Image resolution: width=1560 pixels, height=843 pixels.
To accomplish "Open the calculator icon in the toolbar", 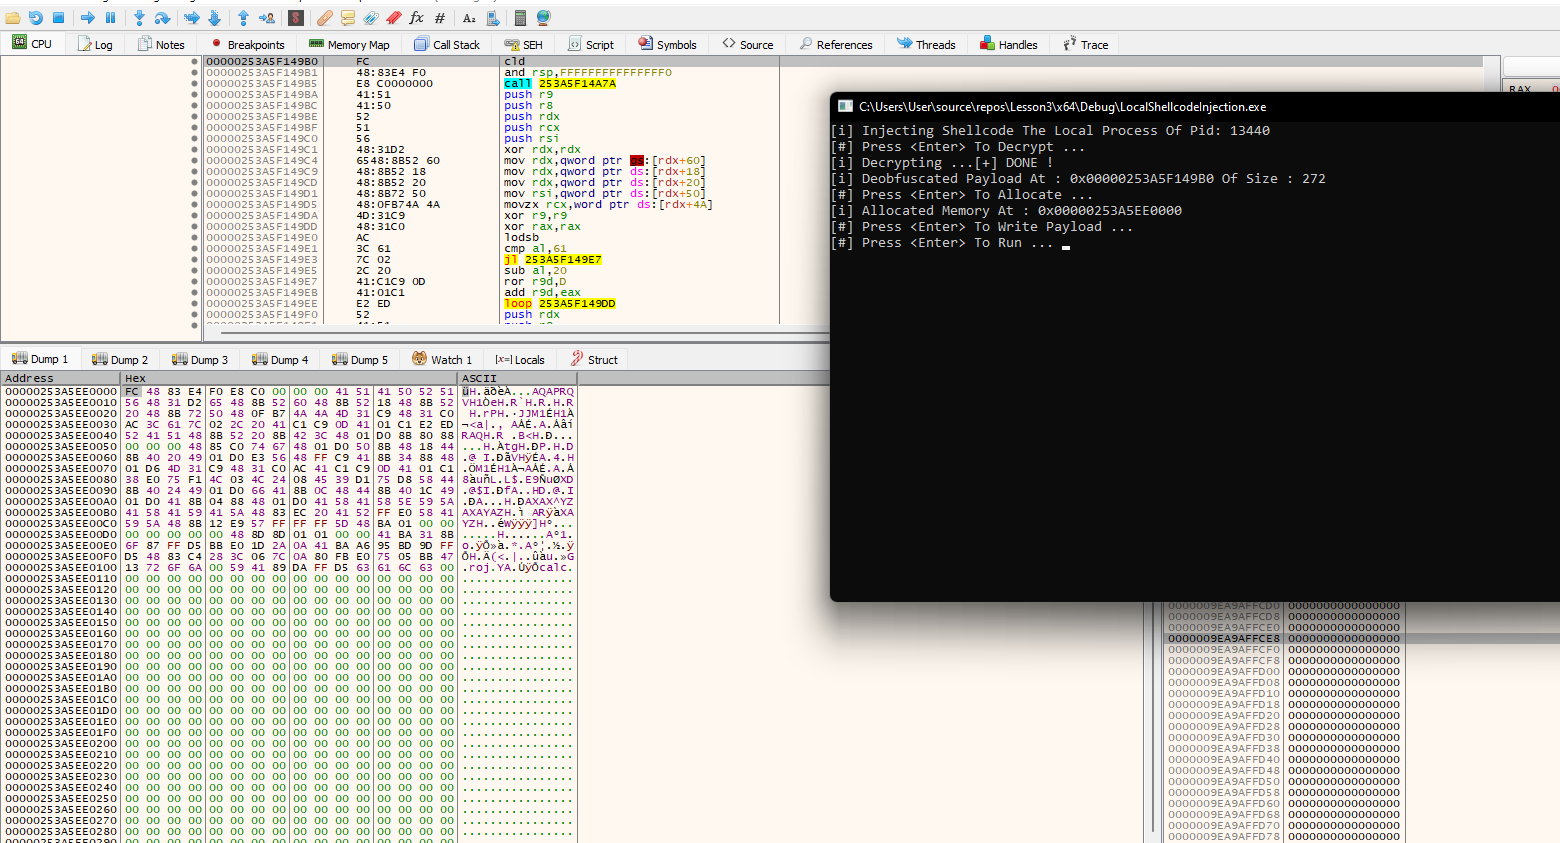I will (x=520, y=18).
